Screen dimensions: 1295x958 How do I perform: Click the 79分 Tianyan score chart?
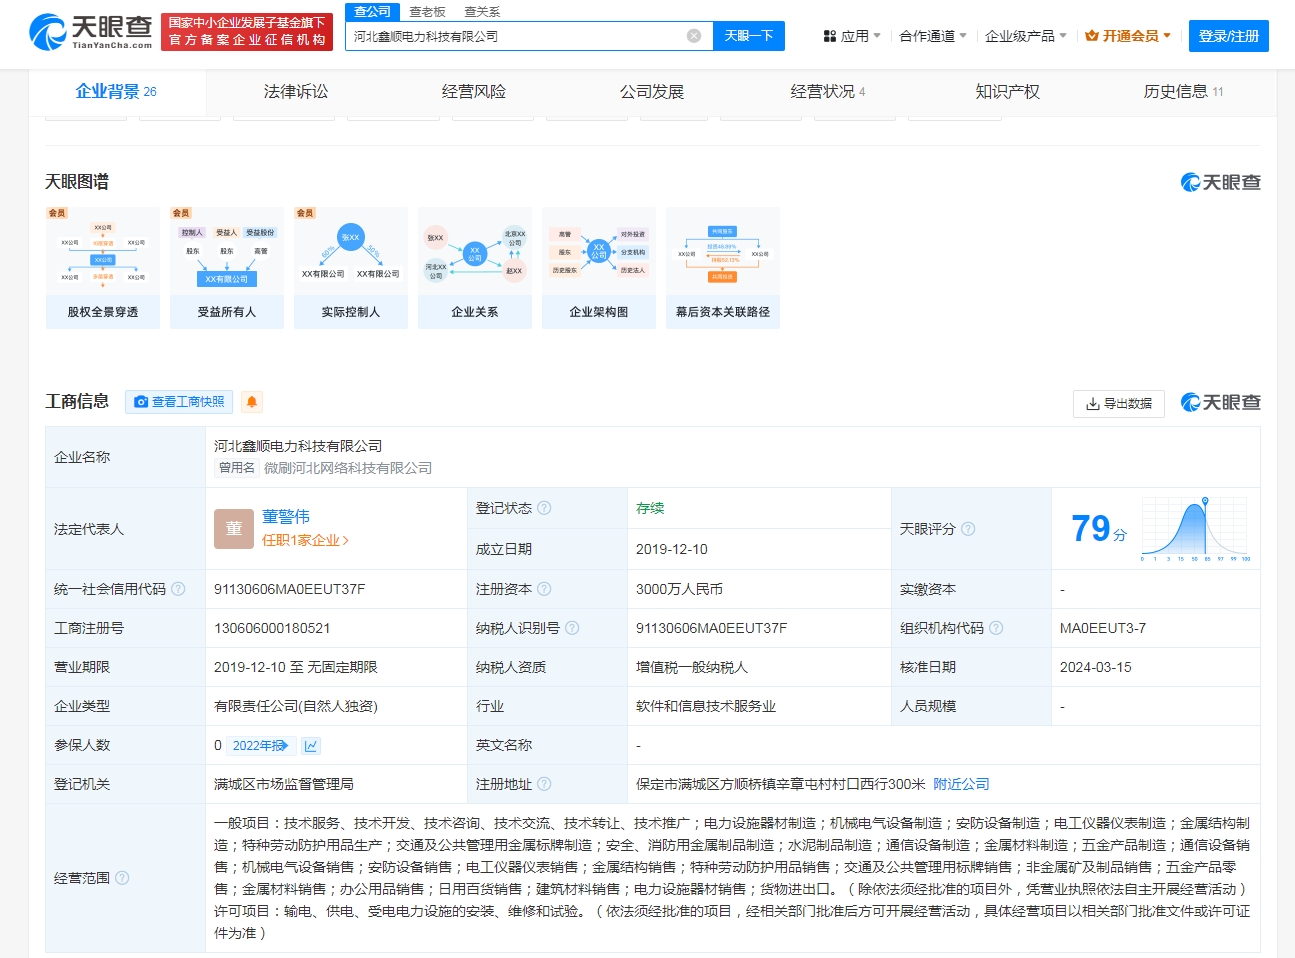point(1160,529)
